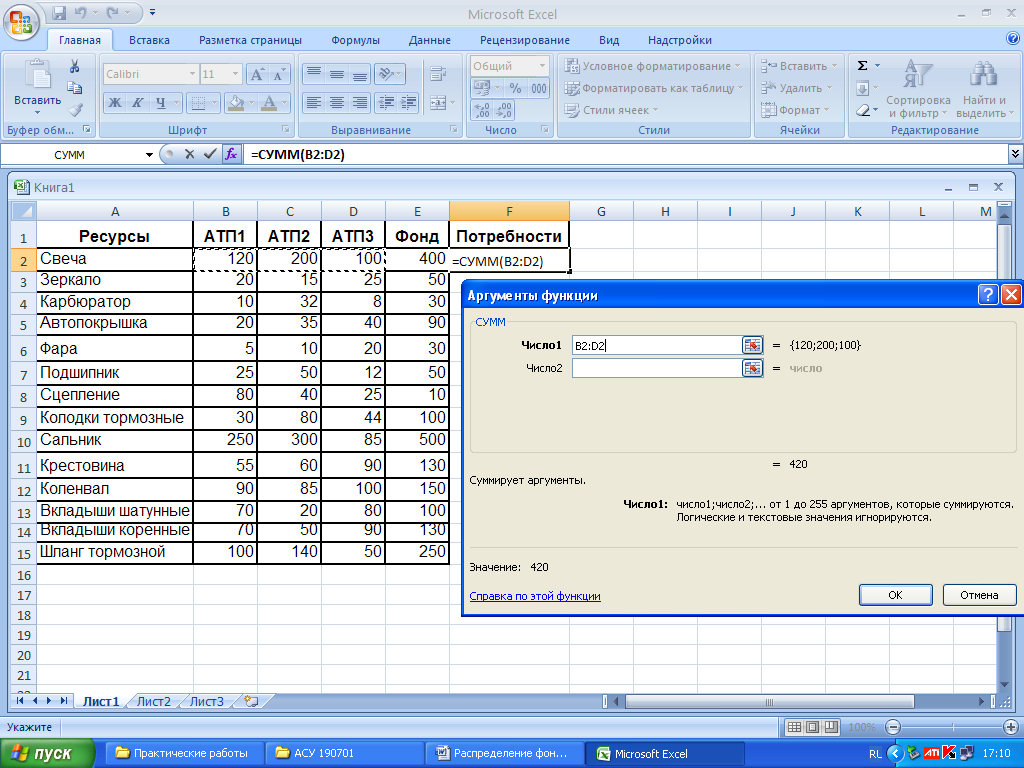The image size is (1024, 768).
Task: Click the Office button logo
Action: 22,21
